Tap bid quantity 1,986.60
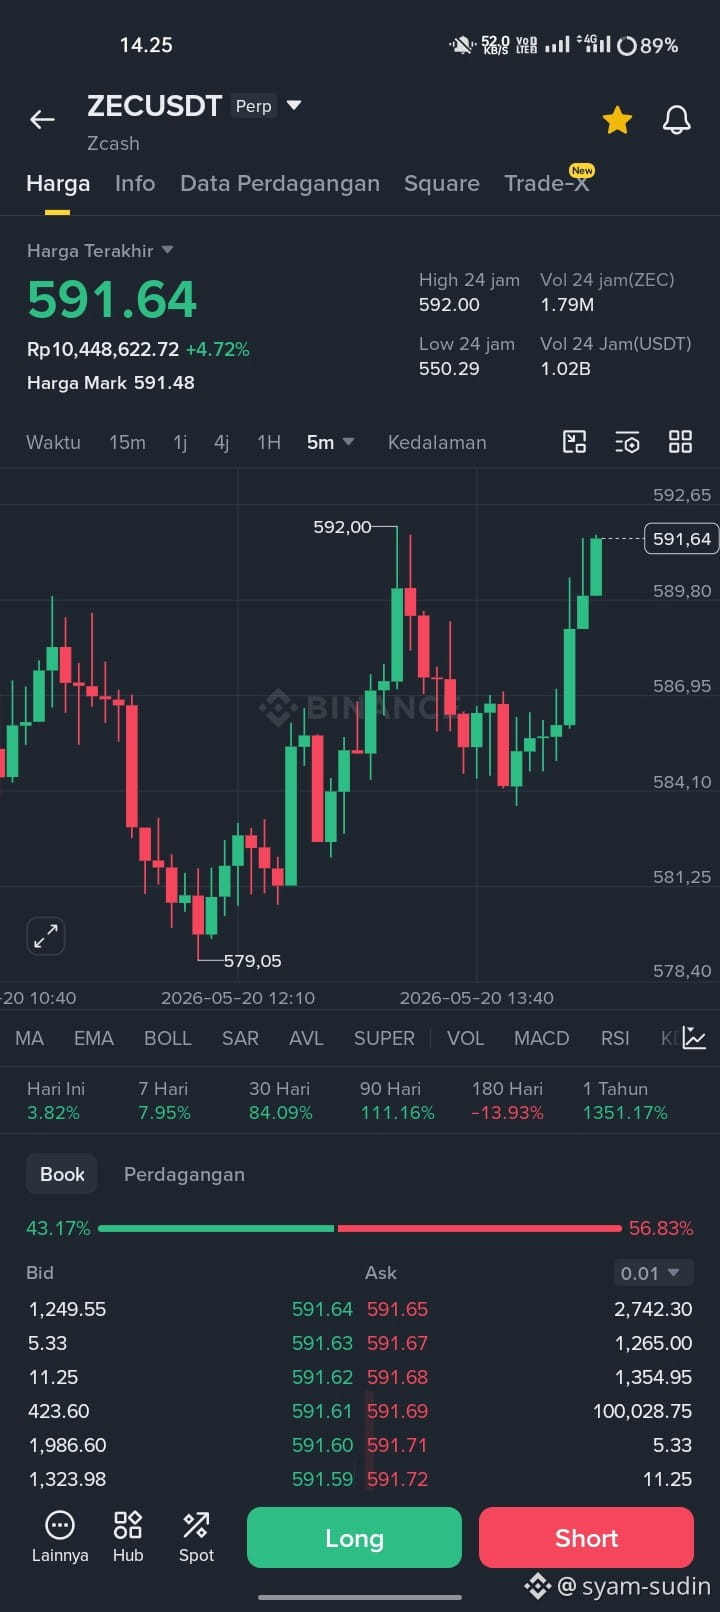The width and height of the screenshot is (720, 1612). [x=68, y=1445]
